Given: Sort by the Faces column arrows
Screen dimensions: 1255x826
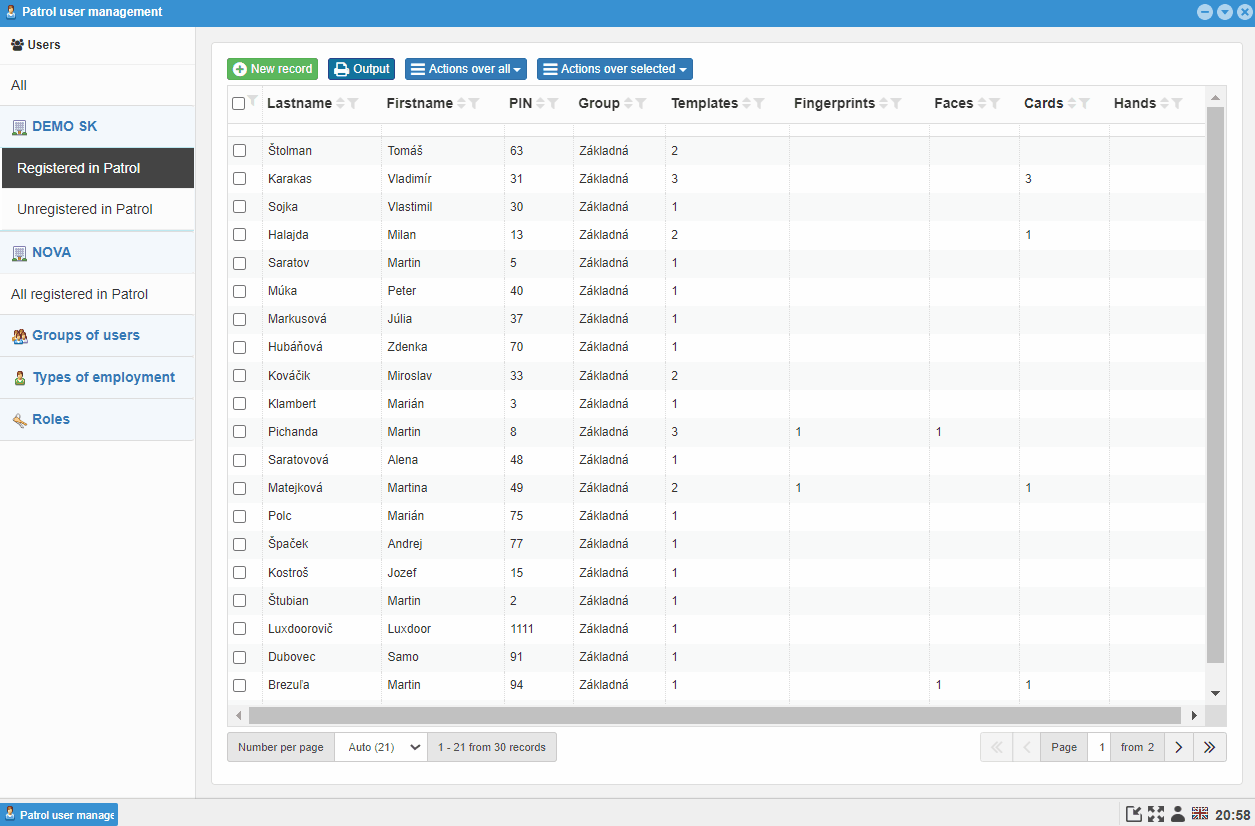Looking at the screenshot, I should click(x=982, y=103).
